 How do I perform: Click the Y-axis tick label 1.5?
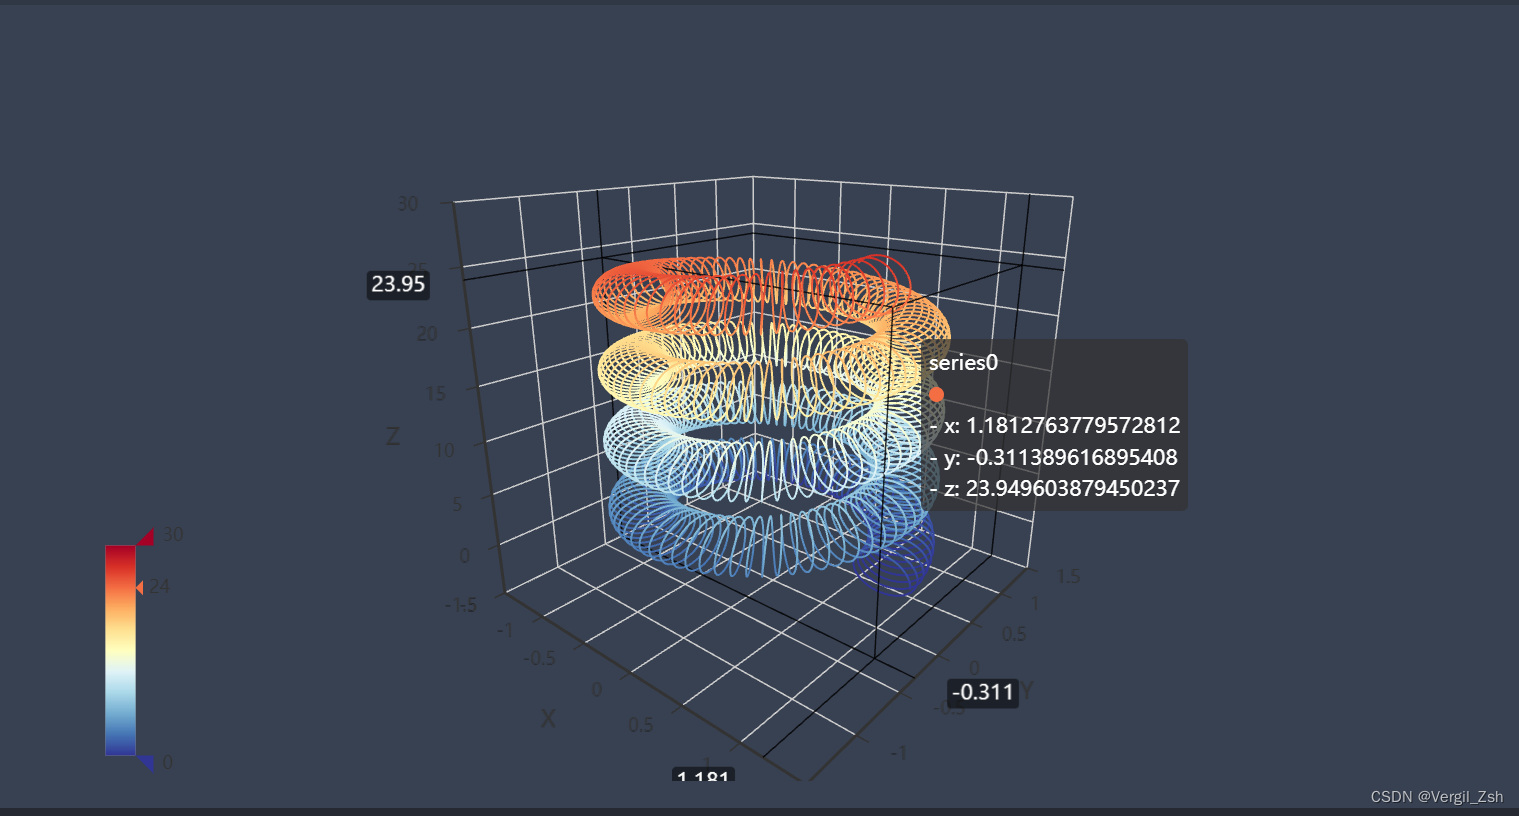pos(1068,576)
